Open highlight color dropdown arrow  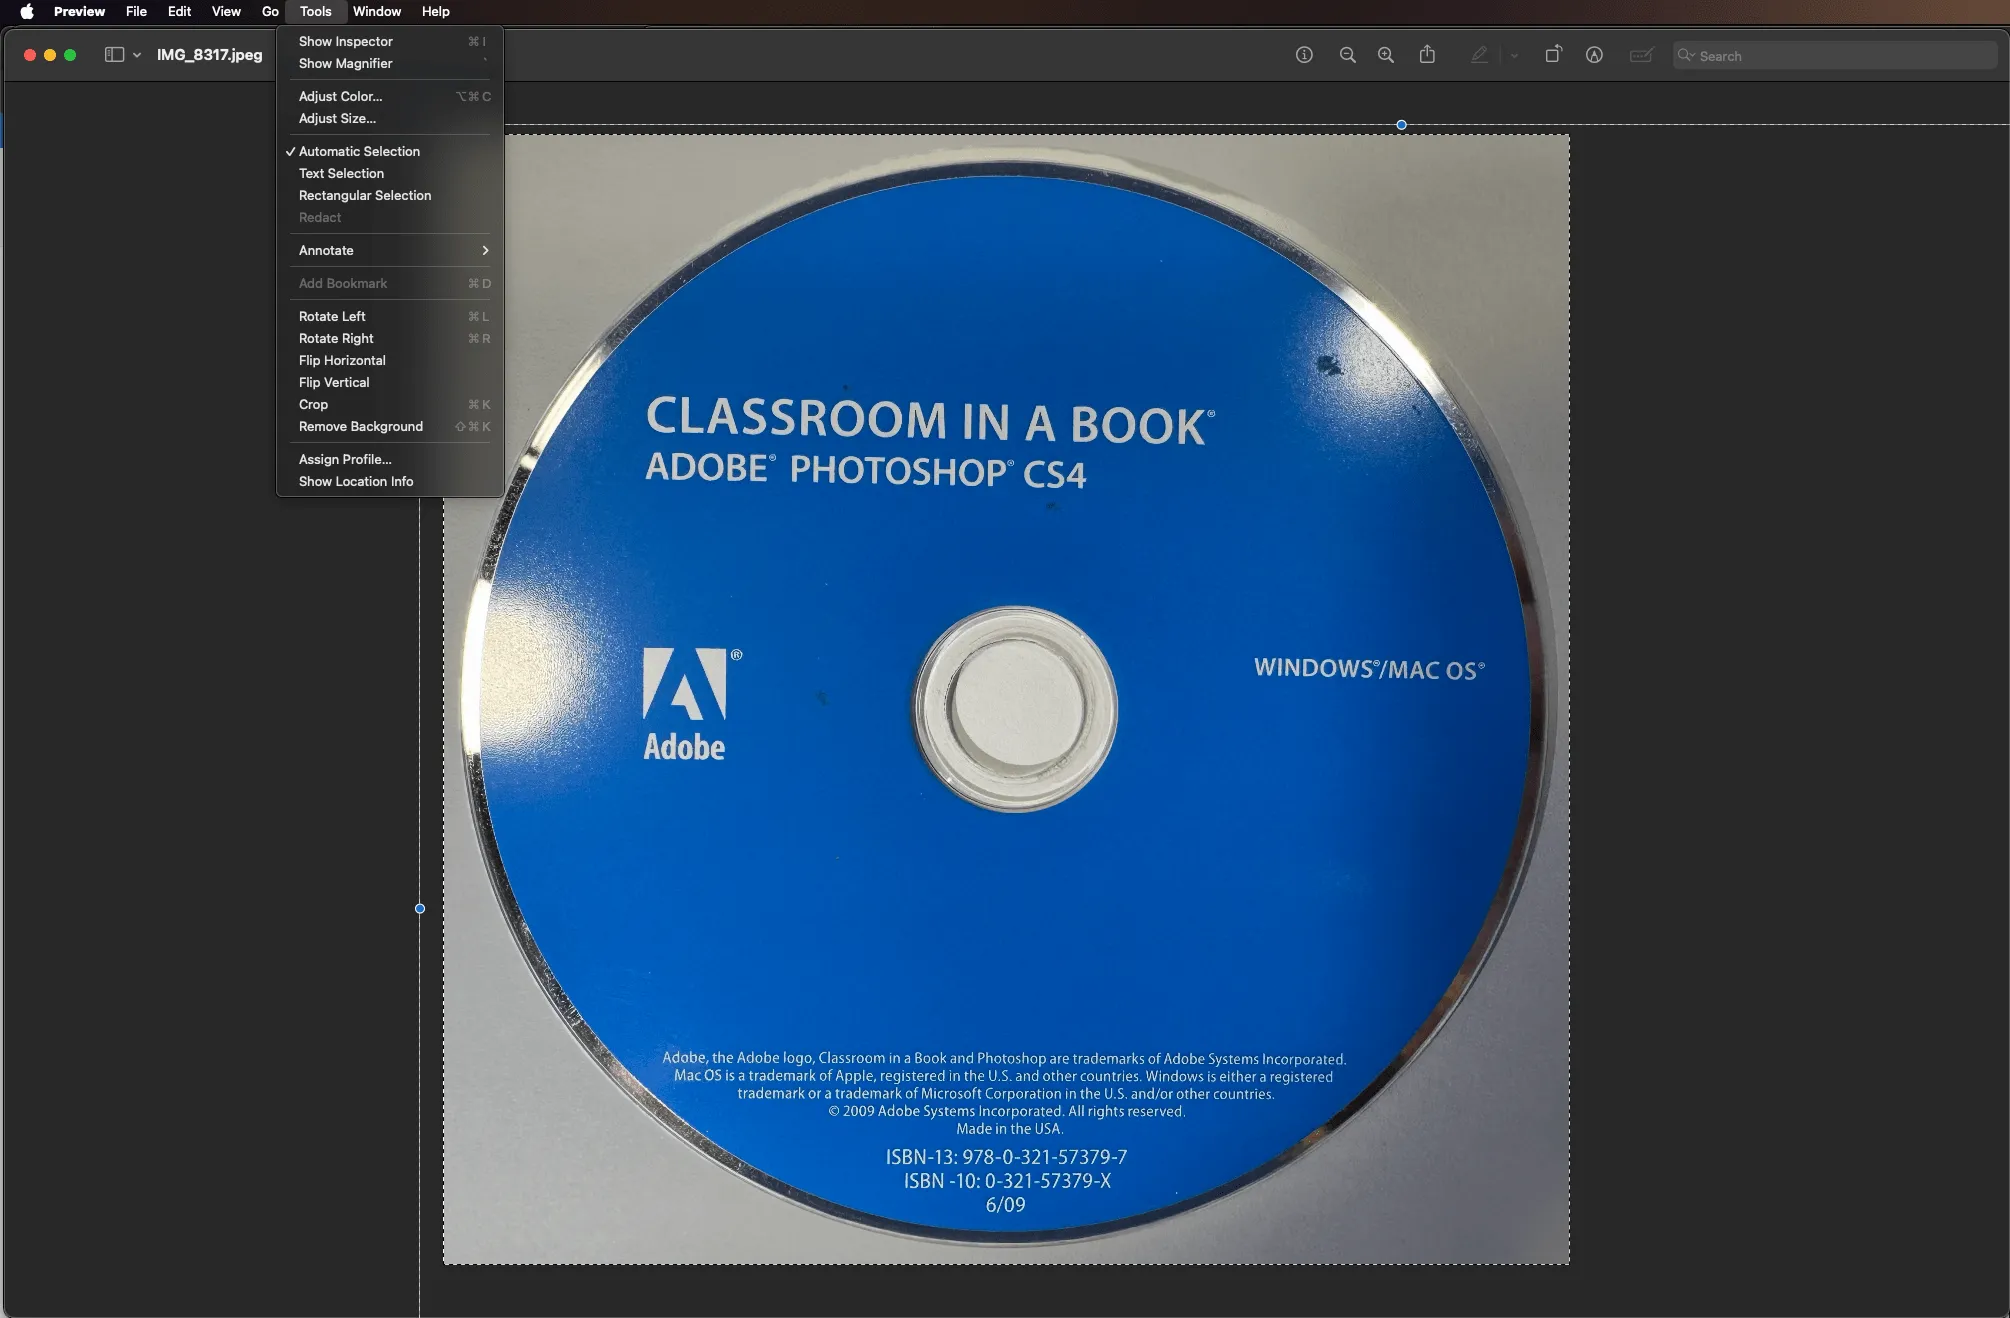[1514, 56]
